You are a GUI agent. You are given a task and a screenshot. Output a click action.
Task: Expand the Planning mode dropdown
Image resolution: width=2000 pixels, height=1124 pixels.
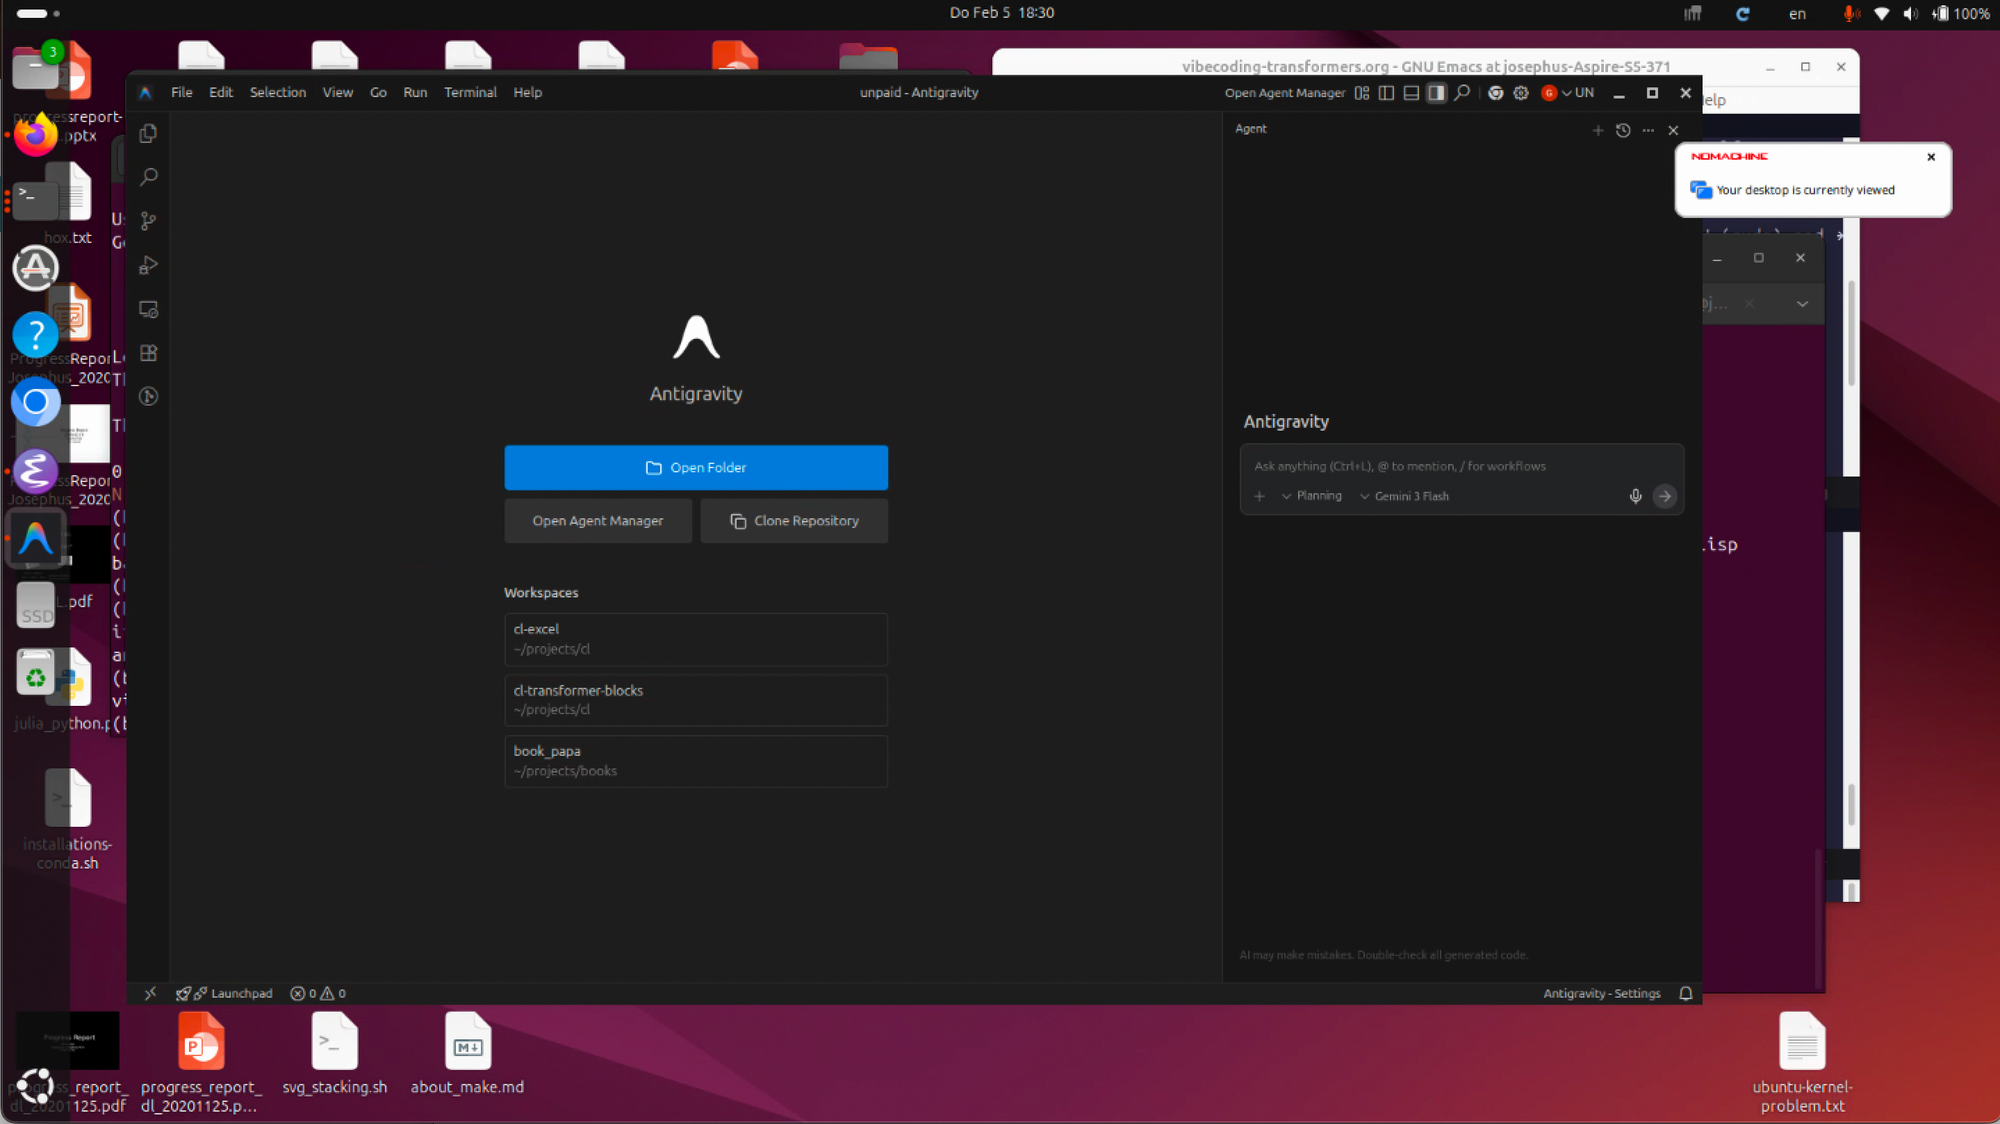click(x=1311, y=496)
